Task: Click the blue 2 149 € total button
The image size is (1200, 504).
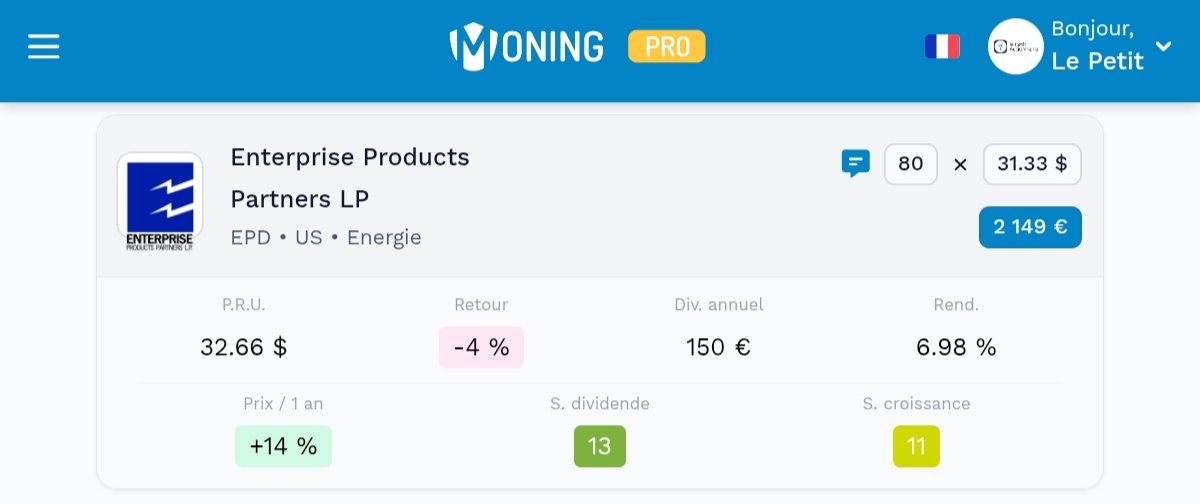Action: (1030, 227)
